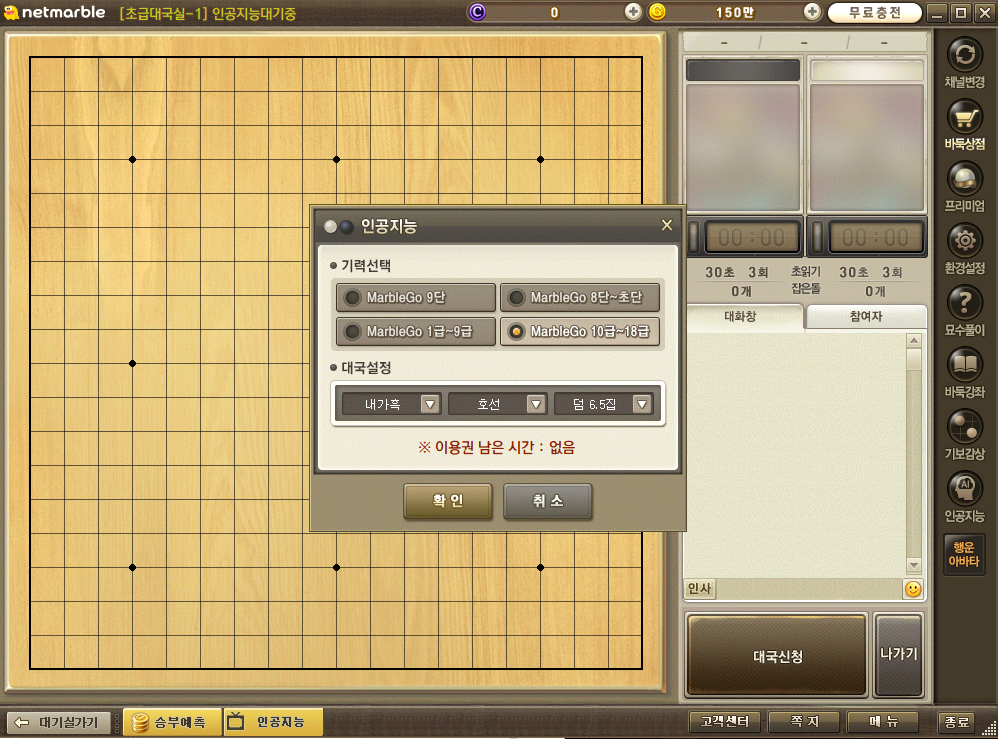Screen dimensions: 998x739
Task: Open the 쪽지 message button
Action: (805, 722)
